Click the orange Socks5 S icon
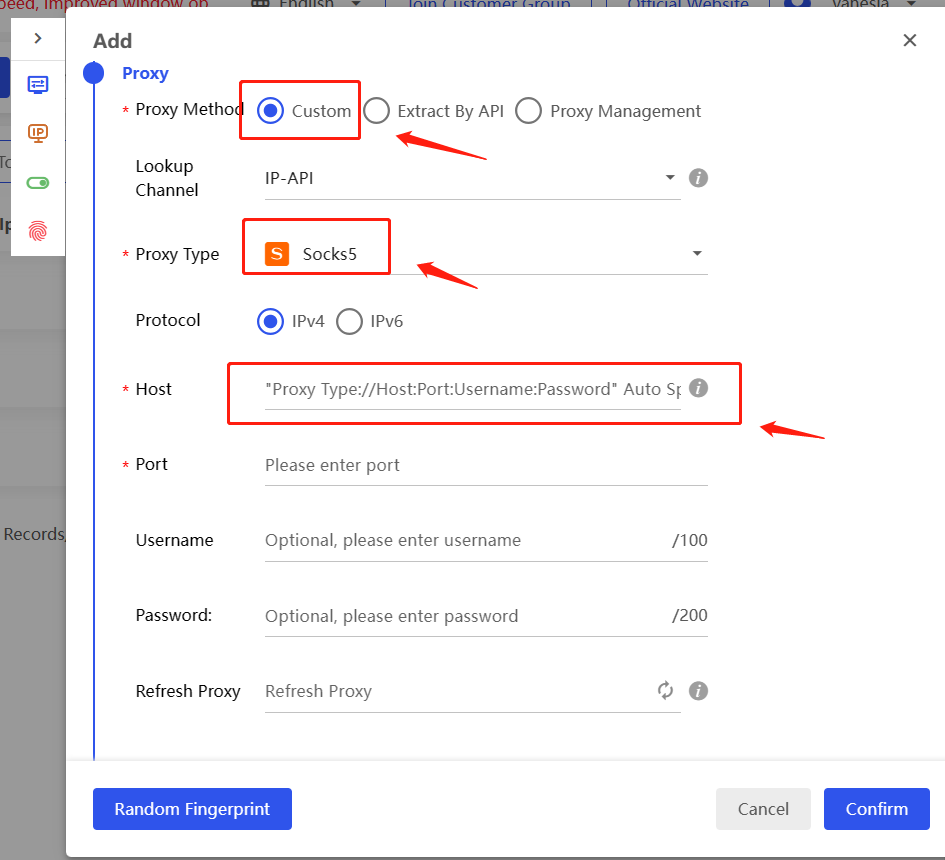The image size is (945, 860). 277,254
